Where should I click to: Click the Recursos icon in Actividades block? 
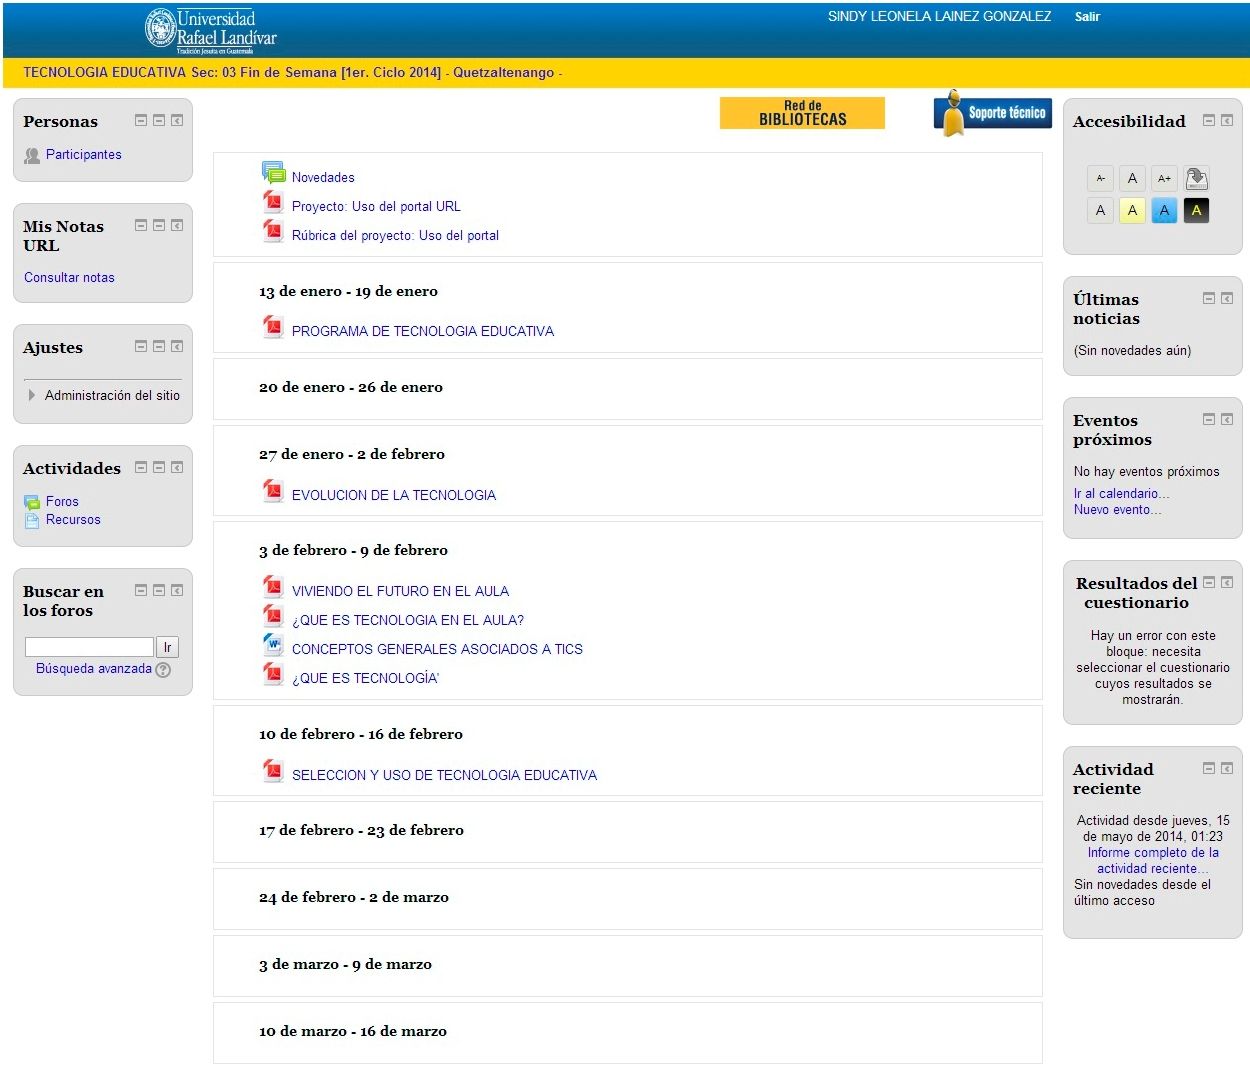pos(32,520)
